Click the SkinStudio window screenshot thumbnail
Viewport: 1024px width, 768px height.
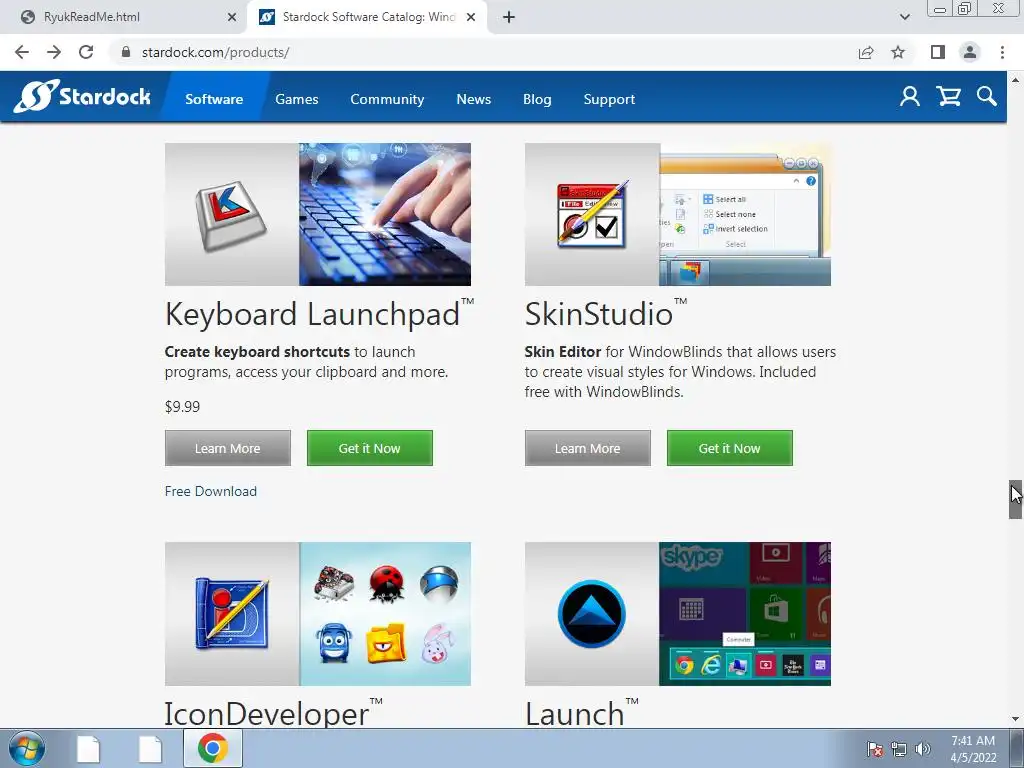tap(745, 214)
